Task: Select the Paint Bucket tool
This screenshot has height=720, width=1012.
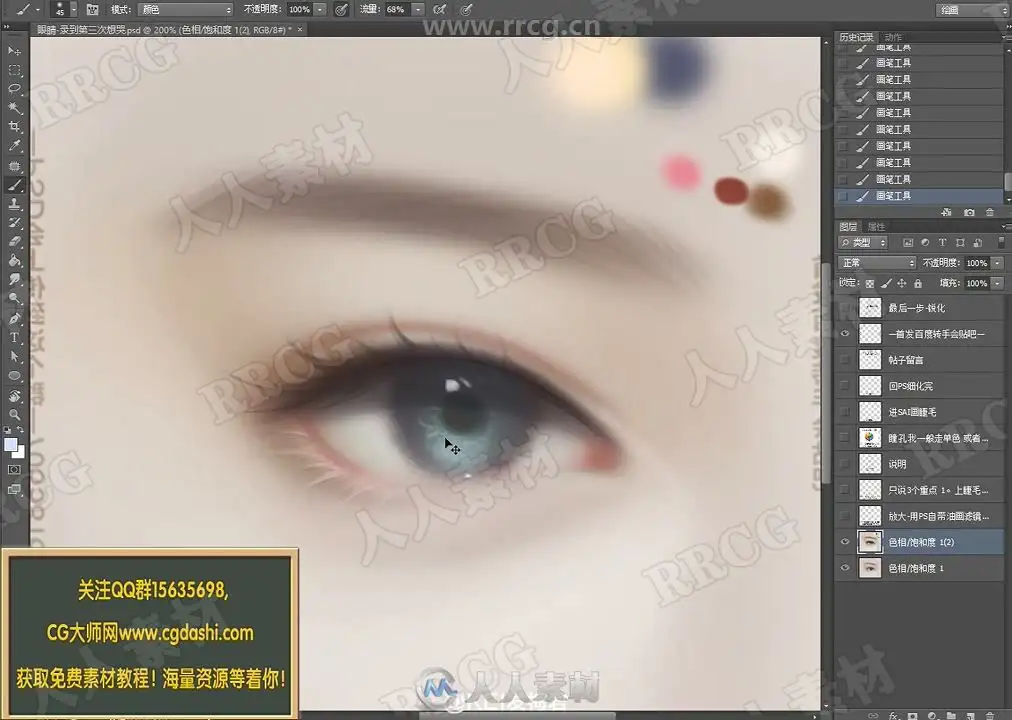Action: [x=14, y=261]
